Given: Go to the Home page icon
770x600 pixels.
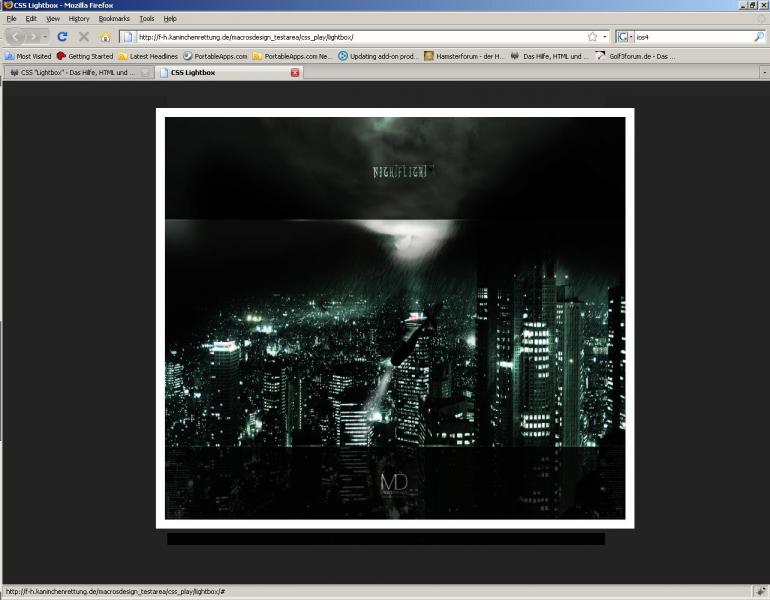Looking at the screenshot, I should 105,37.
